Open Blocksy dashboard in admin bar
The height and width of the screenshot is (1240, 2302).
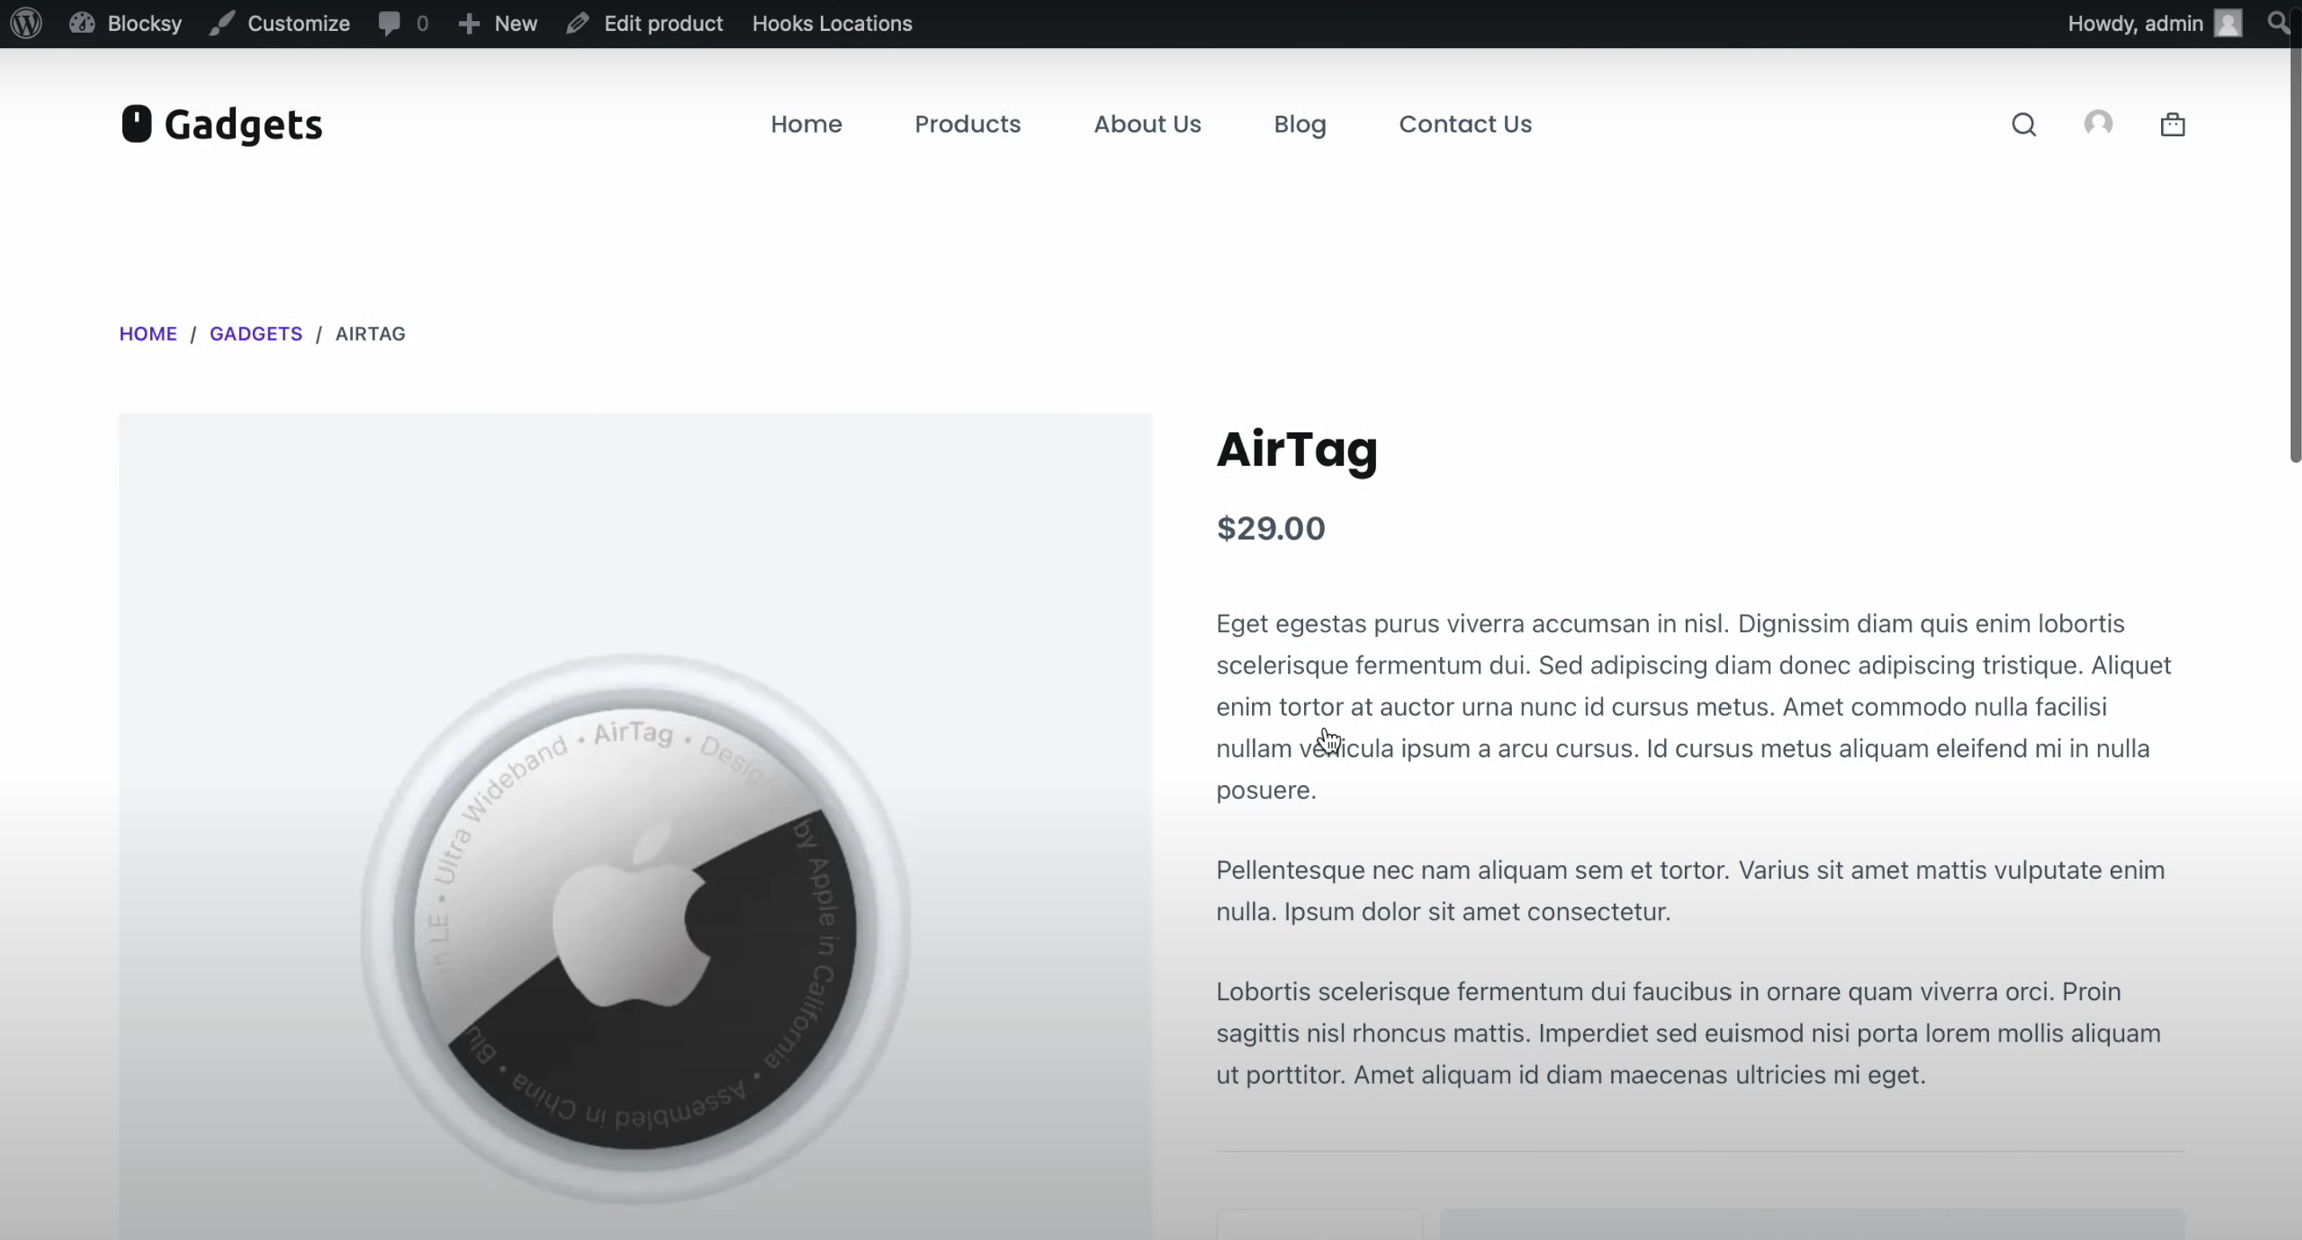[x=126, y=23]
